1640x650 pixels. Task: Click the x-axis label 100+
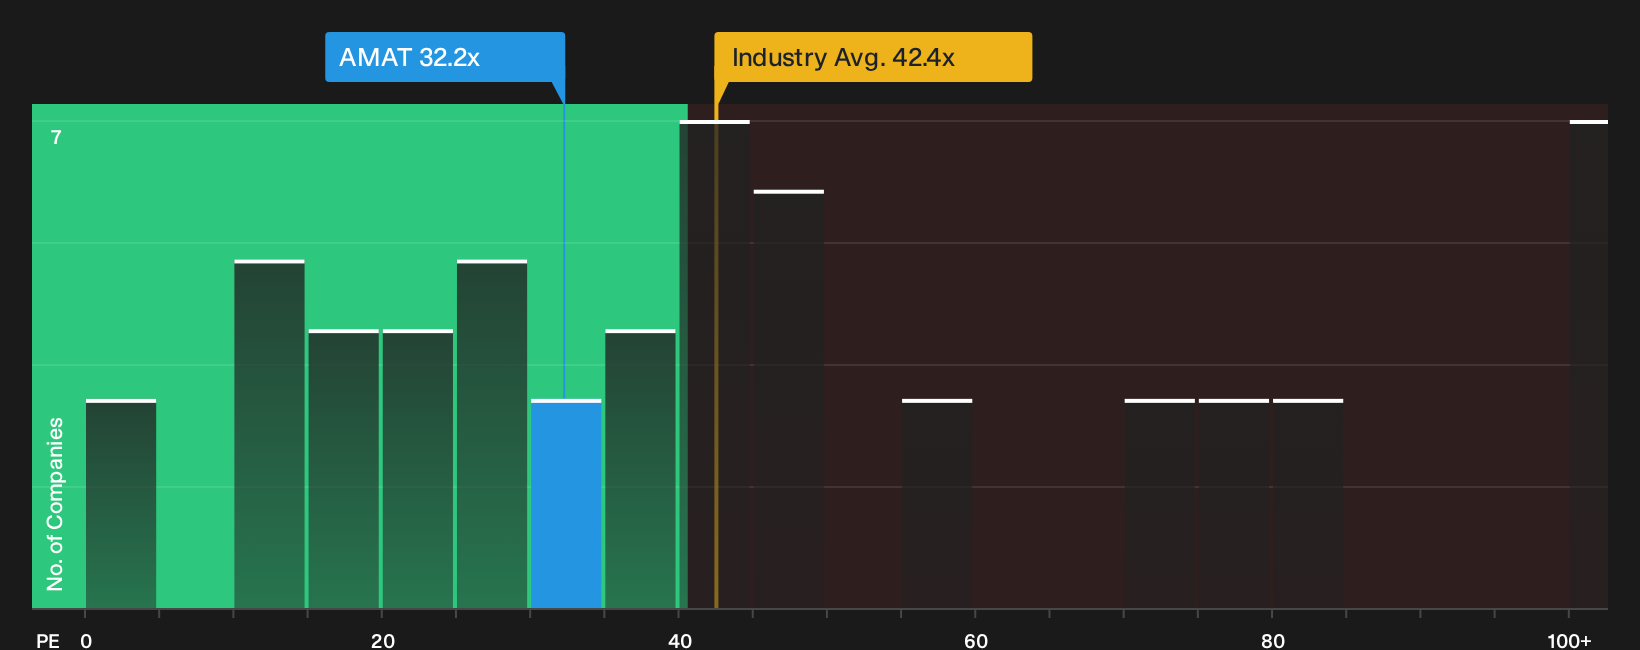[1569, 641]
